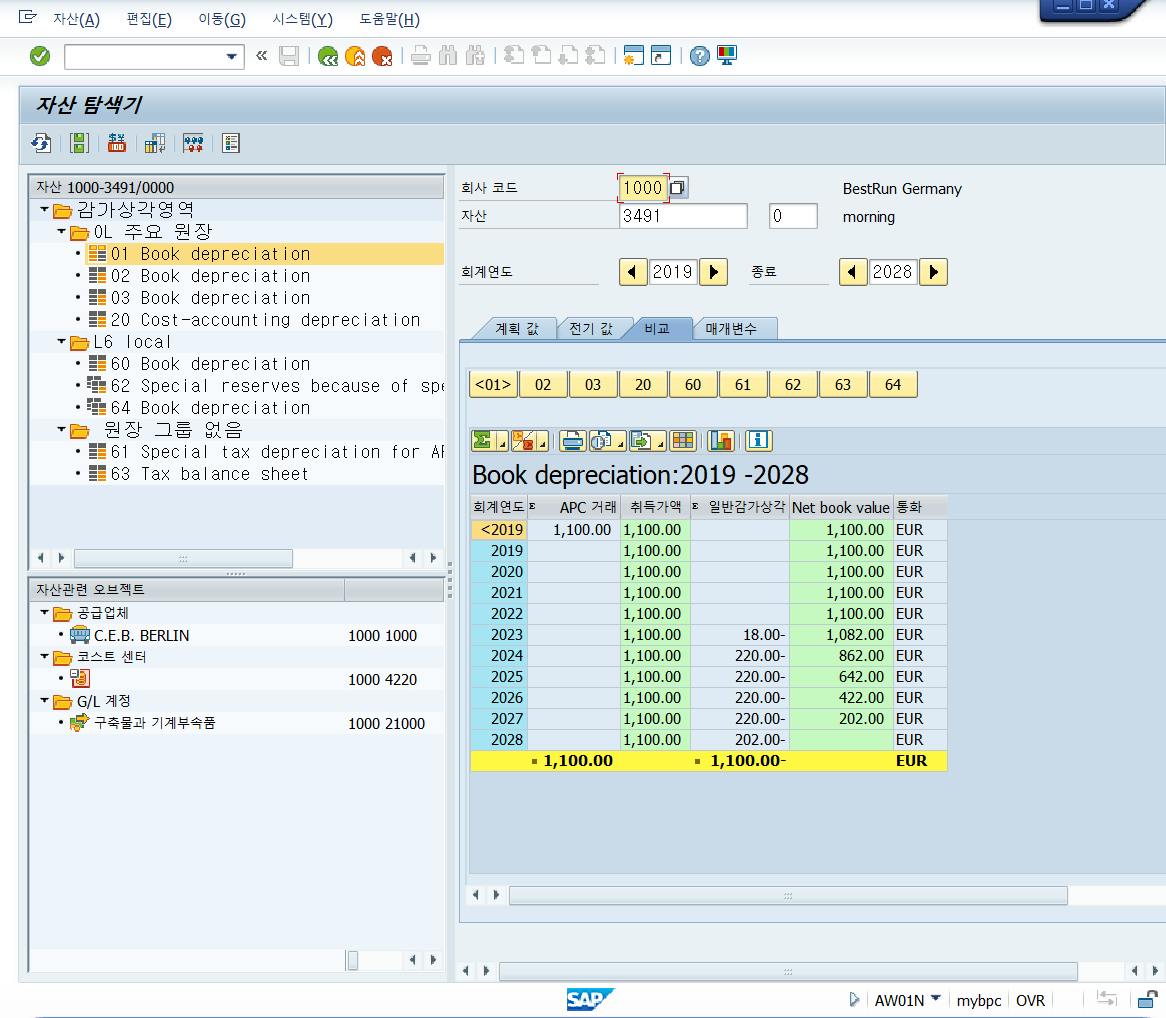Click the asset subnumber field showing 0
This screenshot has width=1166, height=1018.
793,216
